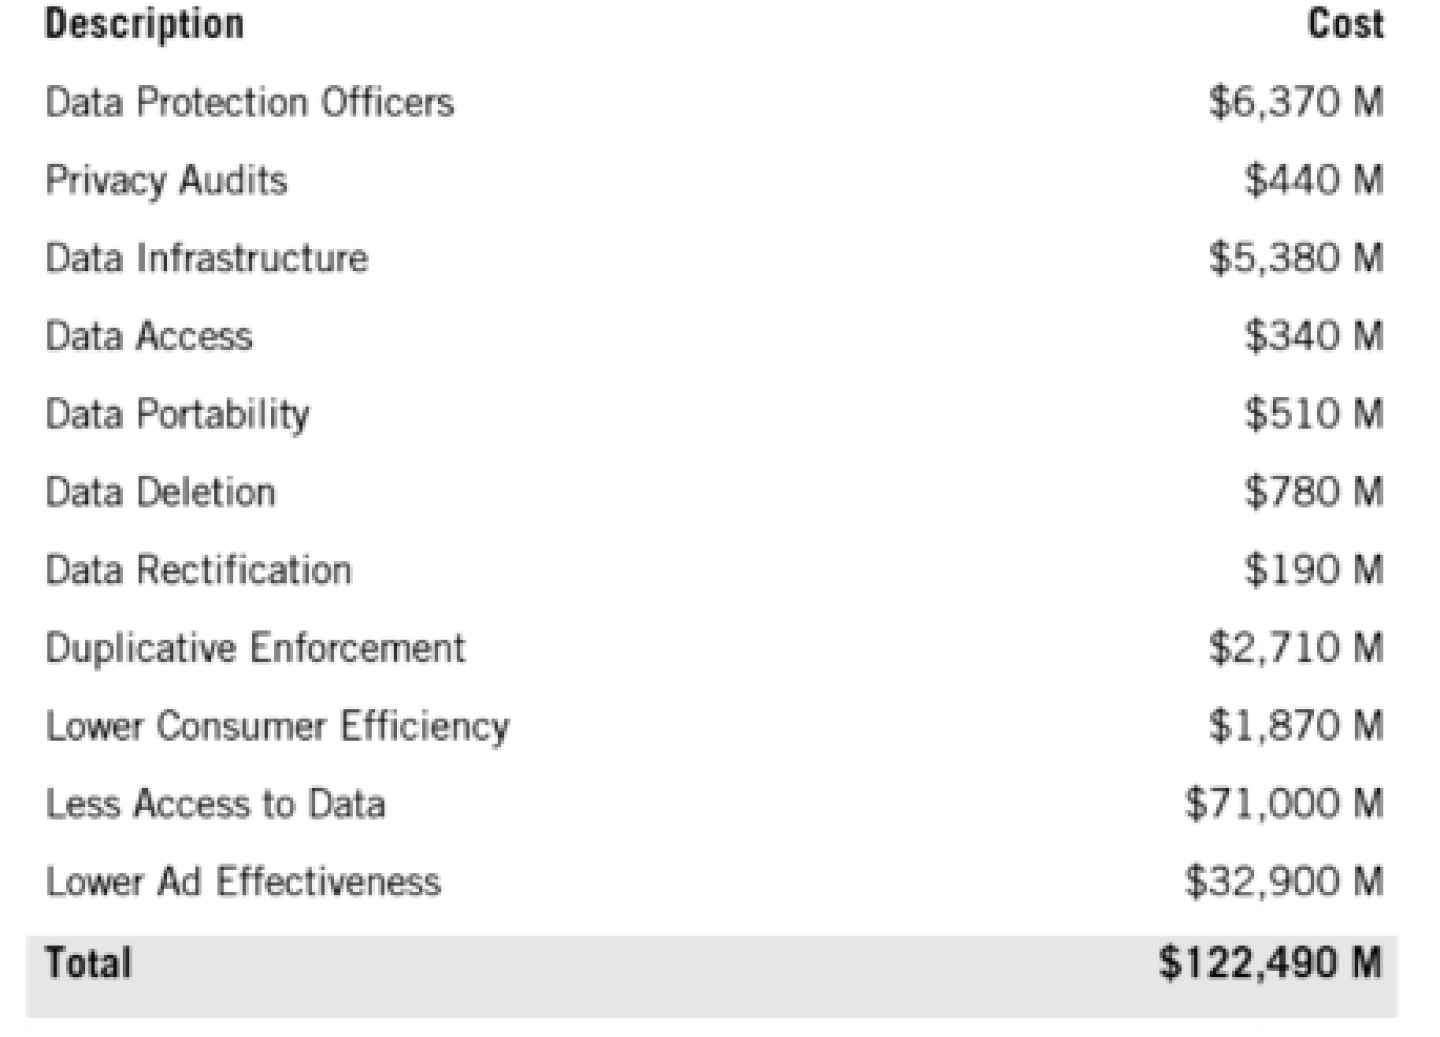
Task: Click the Description column header
Action: pos(145,24)
